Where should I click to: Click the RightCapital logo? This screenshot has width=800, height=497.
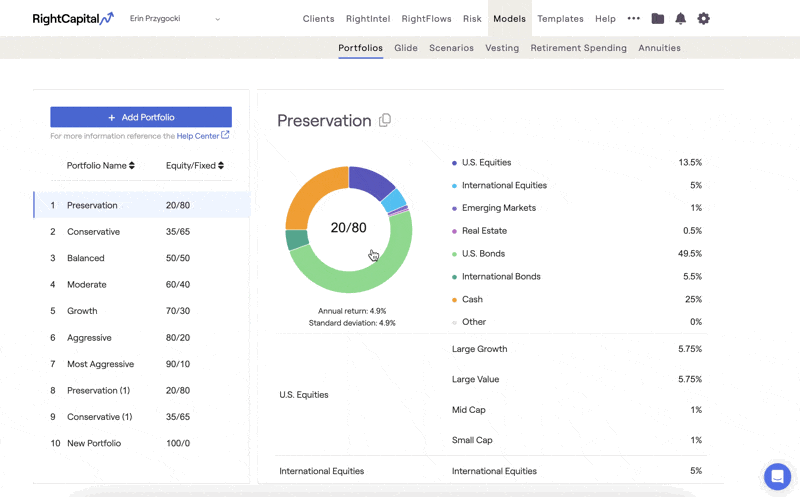72,19
